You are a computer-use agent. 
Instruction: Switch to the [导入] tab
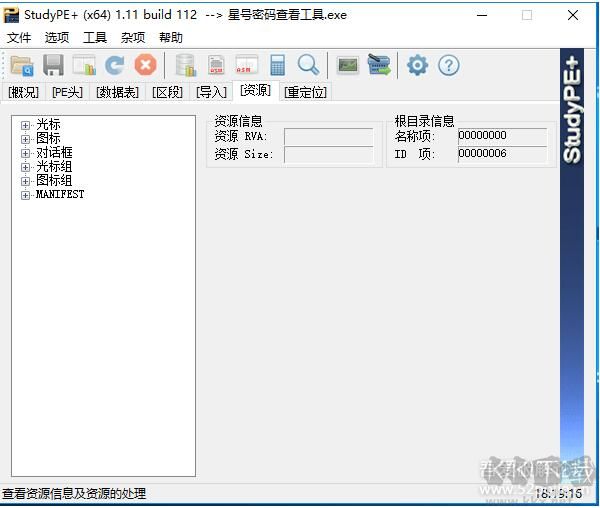point(212,92)
